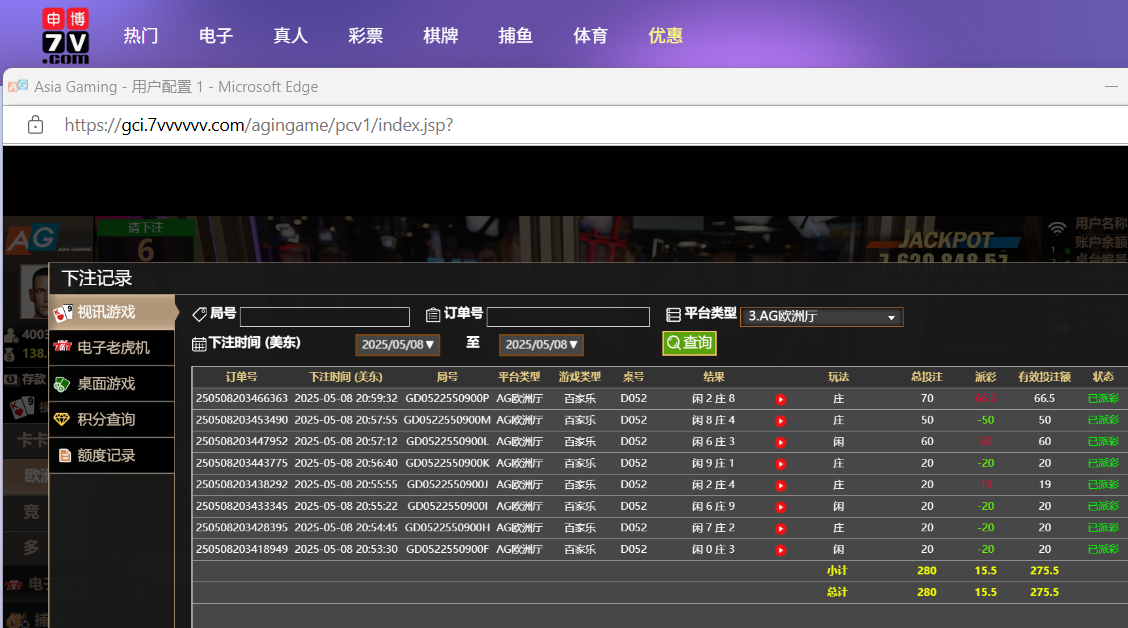The width and height of the screenshot is (1128, 628).
Task: Play video replay for order 250508203466363
Action: (x=780, y=399)
